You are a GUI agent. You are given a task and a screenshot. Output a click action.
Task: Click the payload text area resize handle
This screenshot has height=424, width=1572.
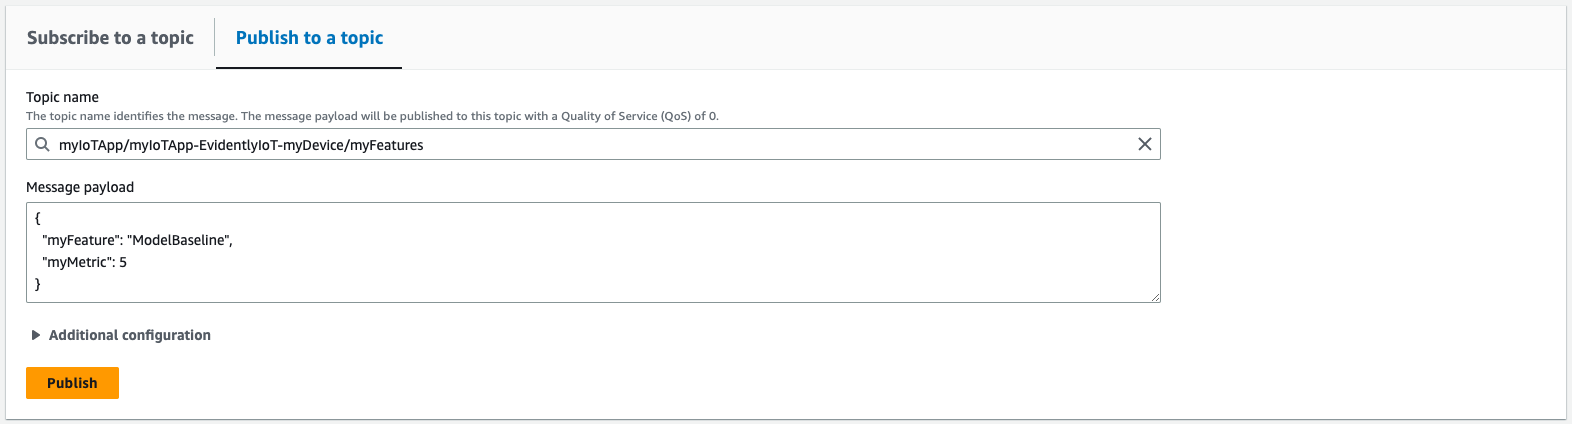tap(1155, 297)
